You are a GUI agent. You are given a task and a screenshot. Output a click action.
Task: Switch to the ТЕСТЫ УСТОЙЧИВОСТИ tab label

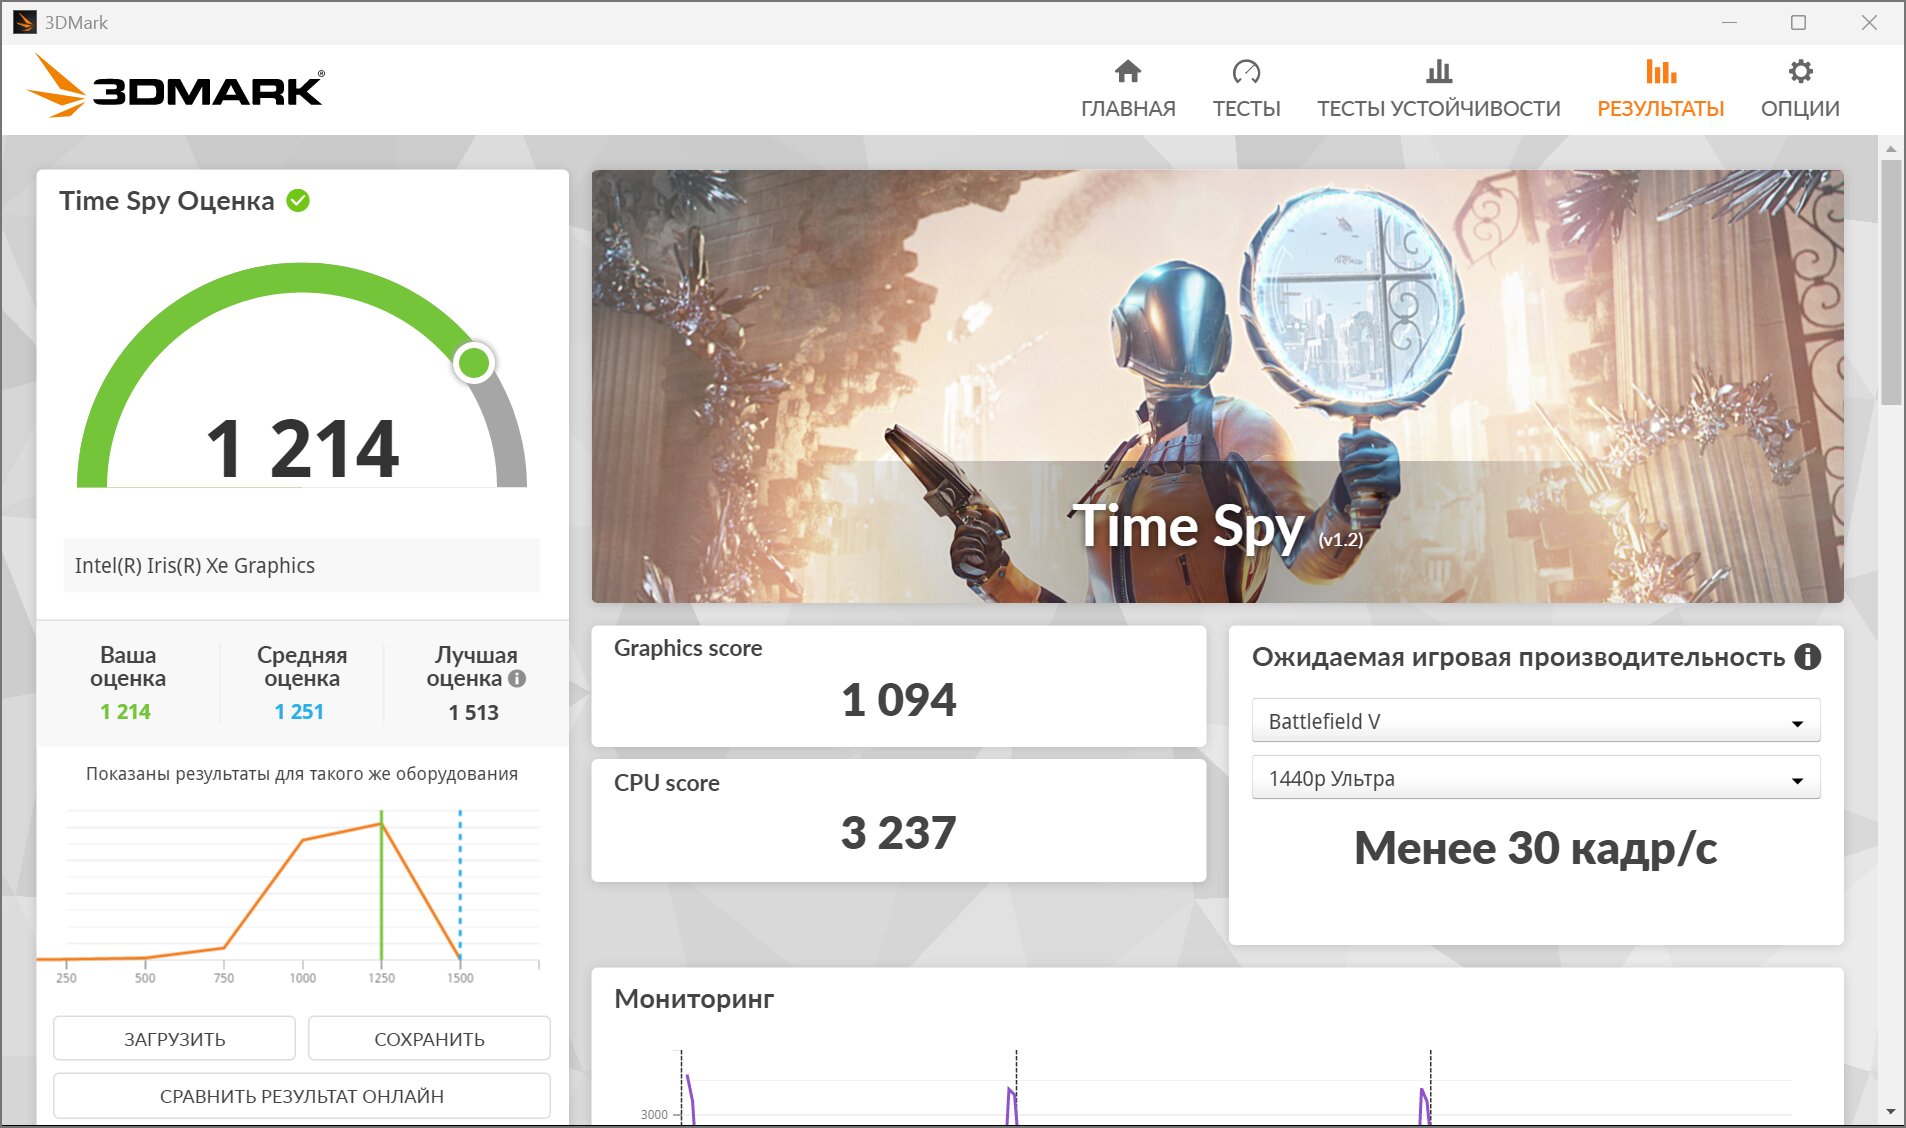tap(1438, 108)
